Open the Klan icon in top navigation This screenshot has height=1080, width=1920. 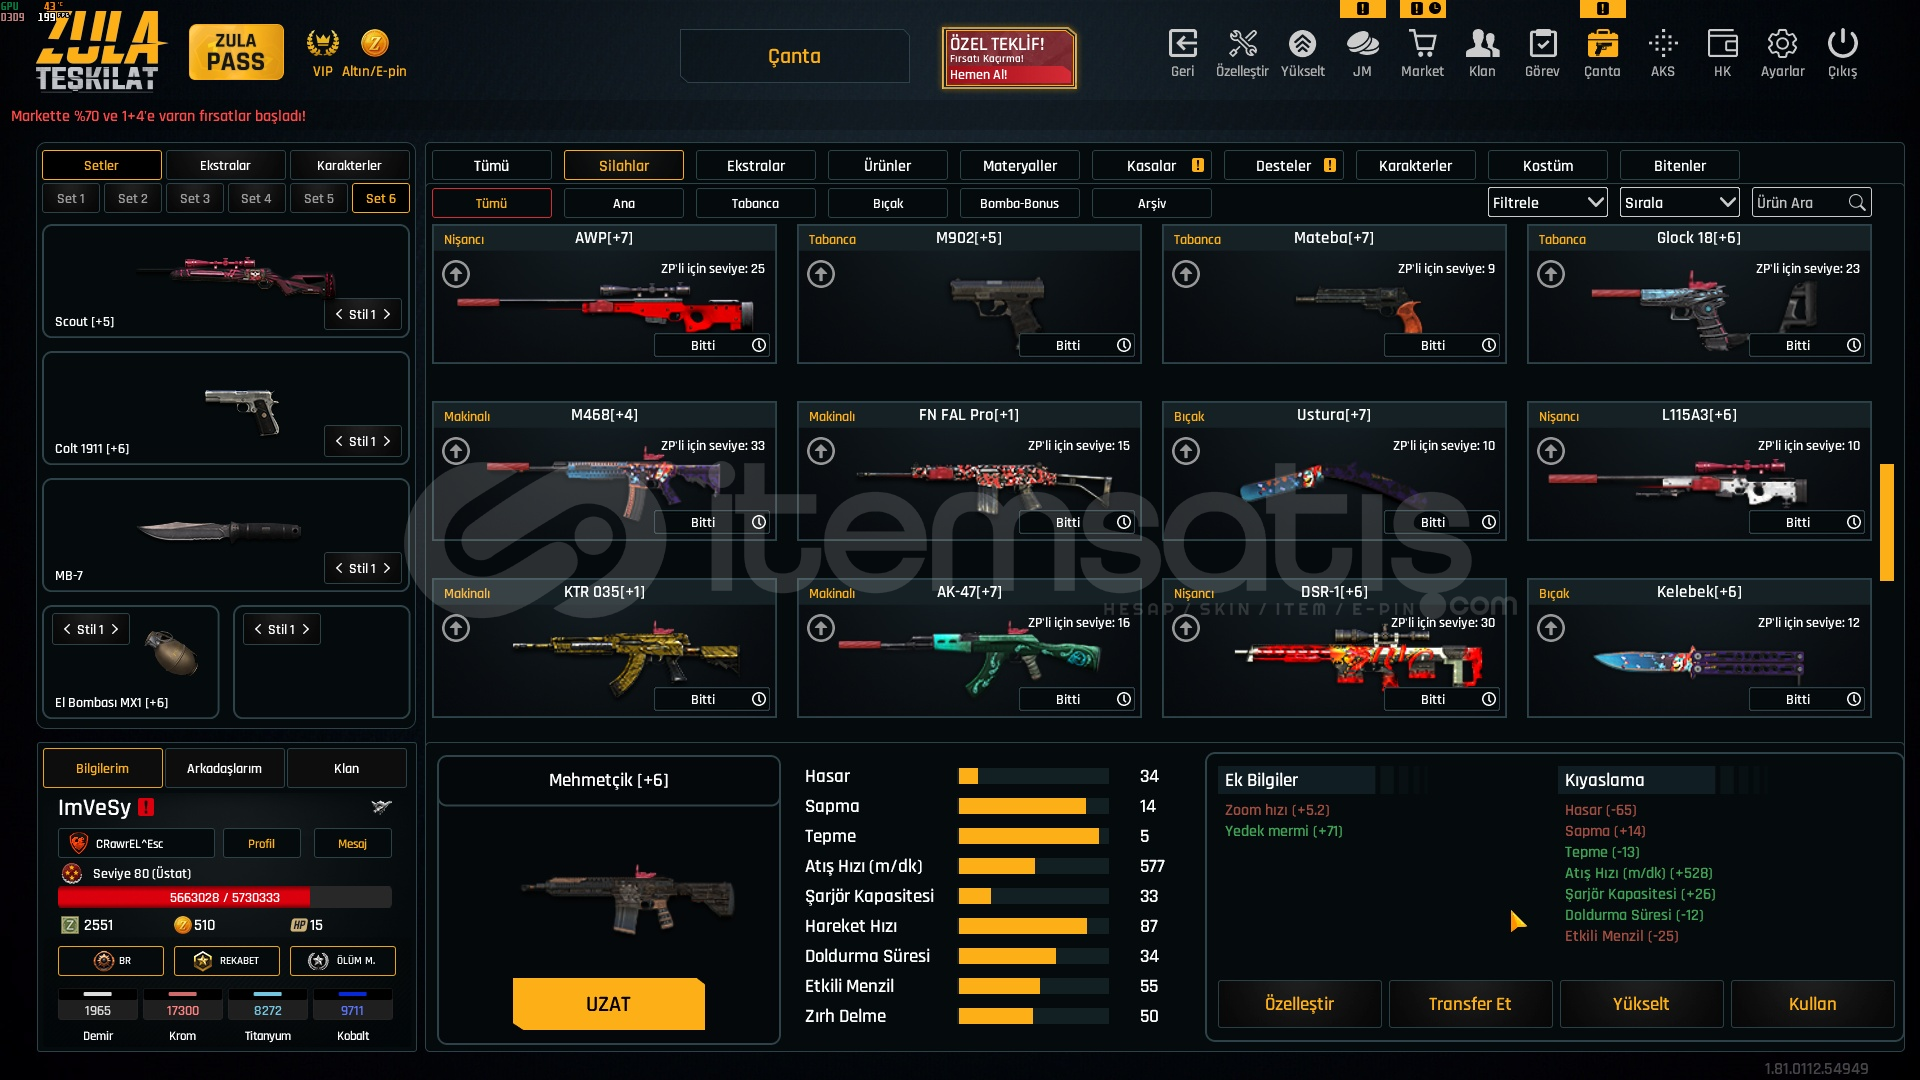pos(1482,45)
